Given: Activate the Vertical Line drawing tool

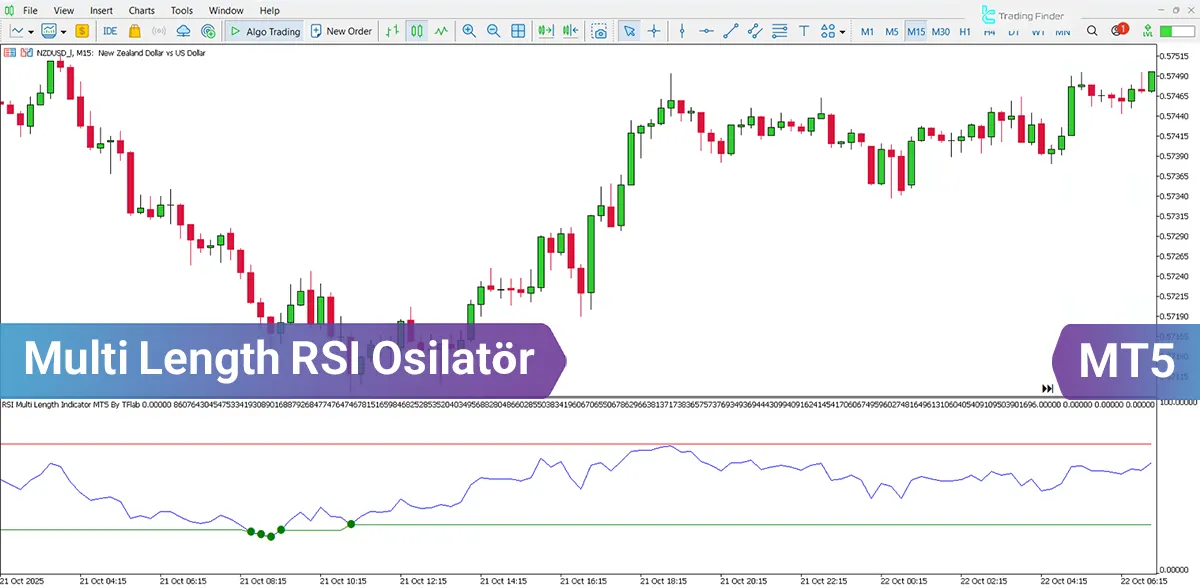Looking at the screenshot, I should (x=683, y=31).
